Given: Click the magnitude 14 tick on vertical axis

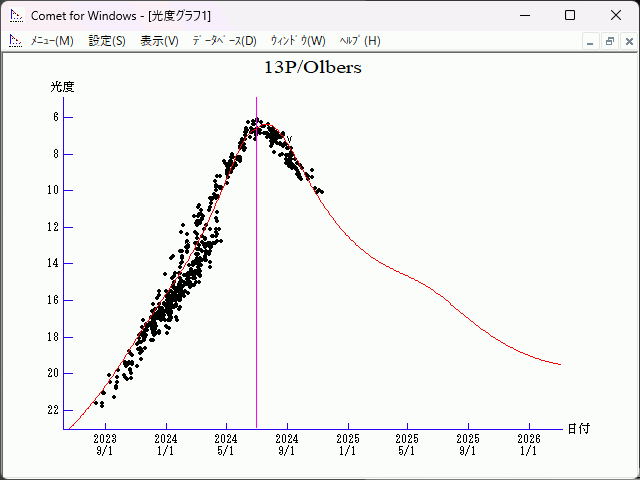Looking at the screenshot, I should (x=53, y=263).
